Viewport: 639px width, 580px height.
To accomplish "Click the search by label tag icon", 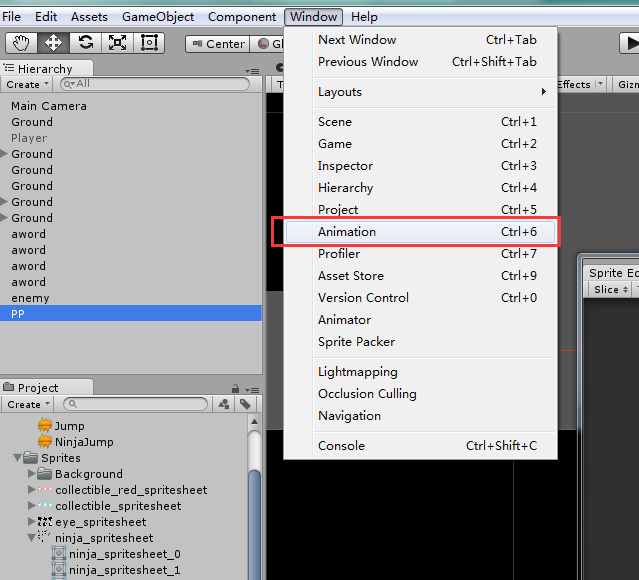I will coord(245,404).
